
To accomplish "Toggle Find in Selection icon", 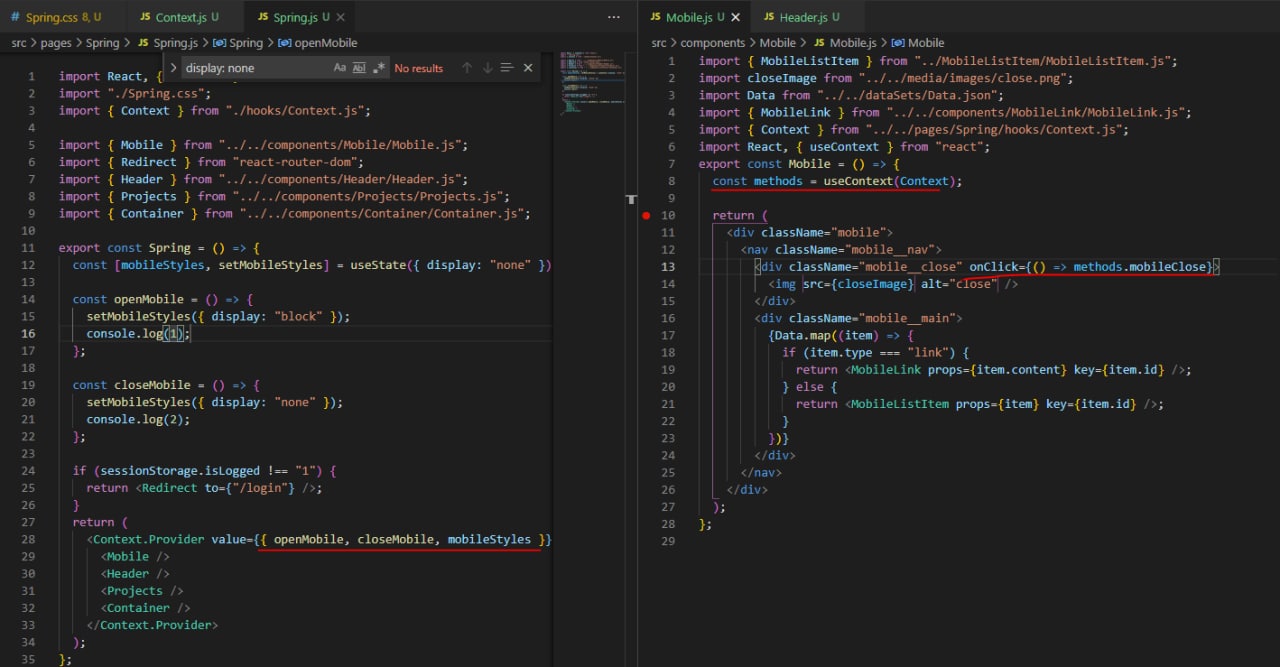I will 507,68.
